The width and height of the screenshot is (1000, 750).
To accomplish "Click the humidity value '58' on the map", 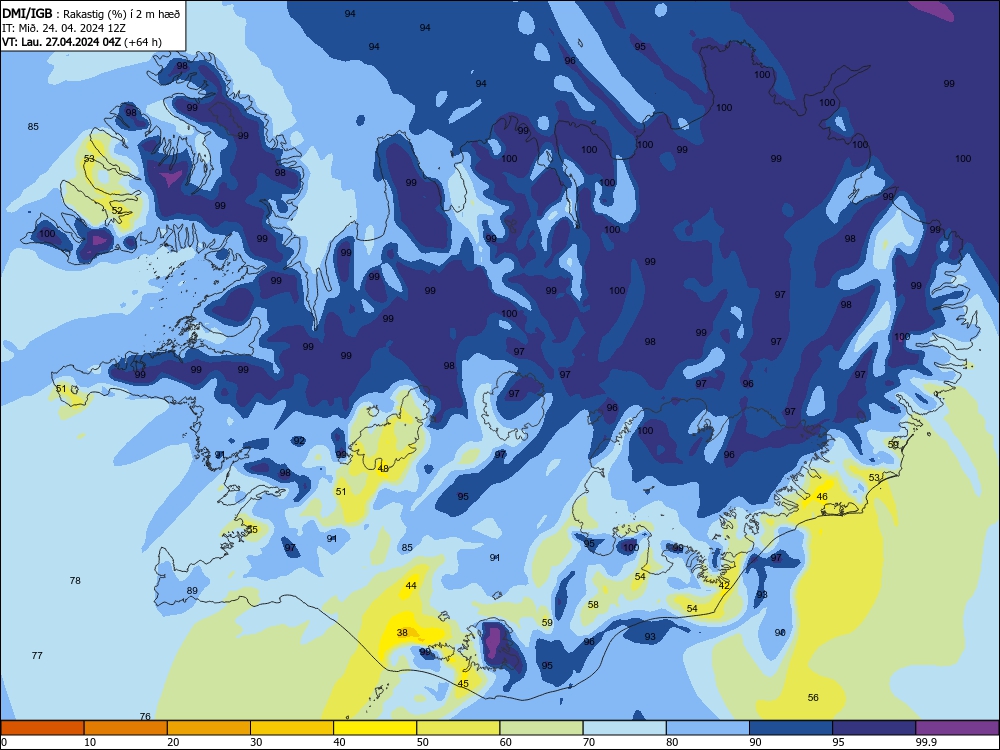I will coord(593,605).
